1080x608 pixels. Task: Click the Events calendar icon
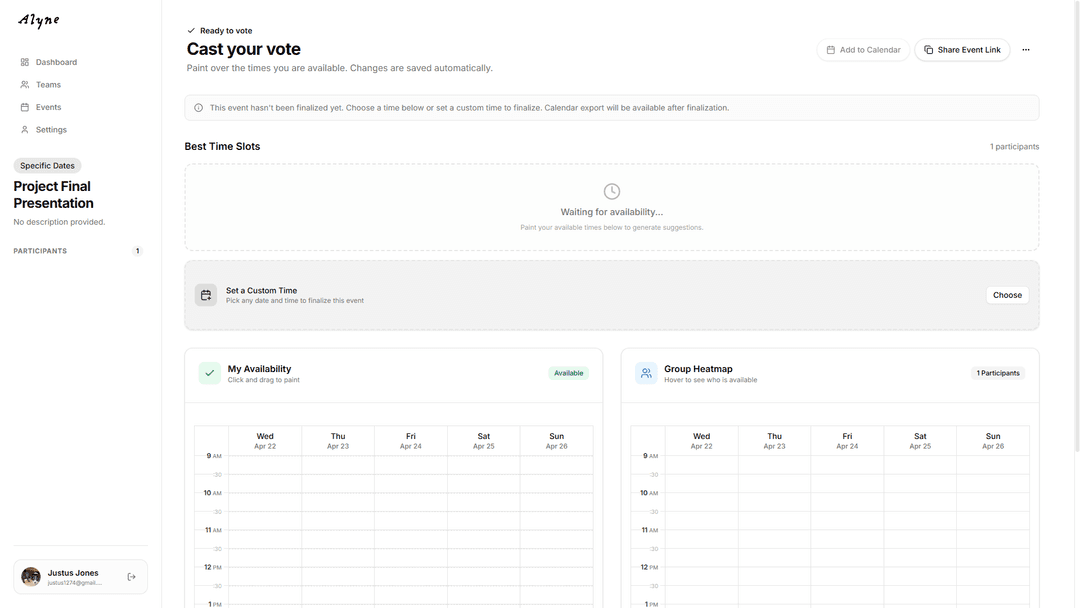(25, 107)
